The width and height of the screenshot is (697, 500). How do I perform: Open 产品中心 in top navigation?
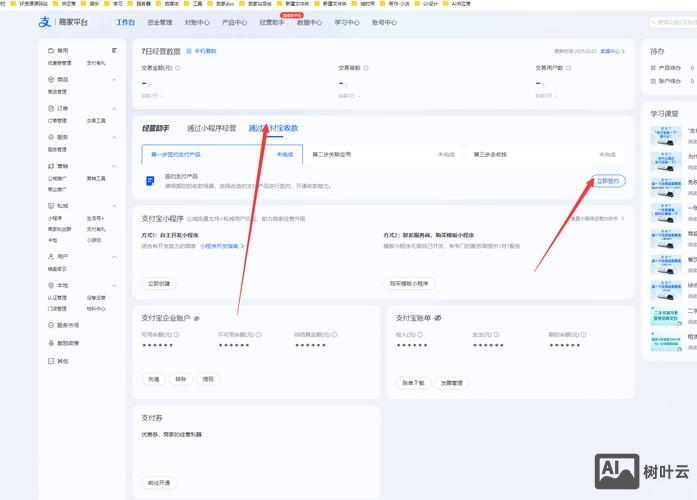(x=234, y=22)
